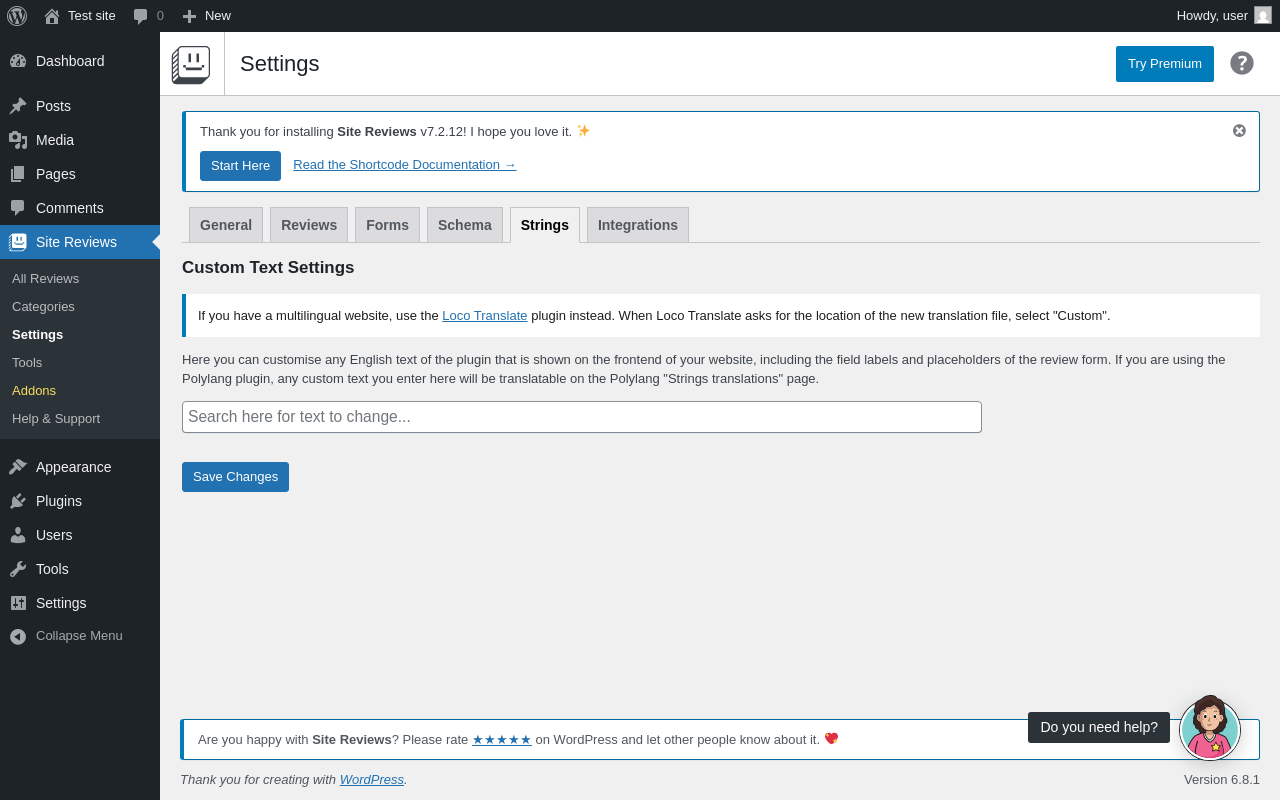Select the Strings tab
Image resolution: width=1280 pixels, height=800 pixels.
click(545, 225)
